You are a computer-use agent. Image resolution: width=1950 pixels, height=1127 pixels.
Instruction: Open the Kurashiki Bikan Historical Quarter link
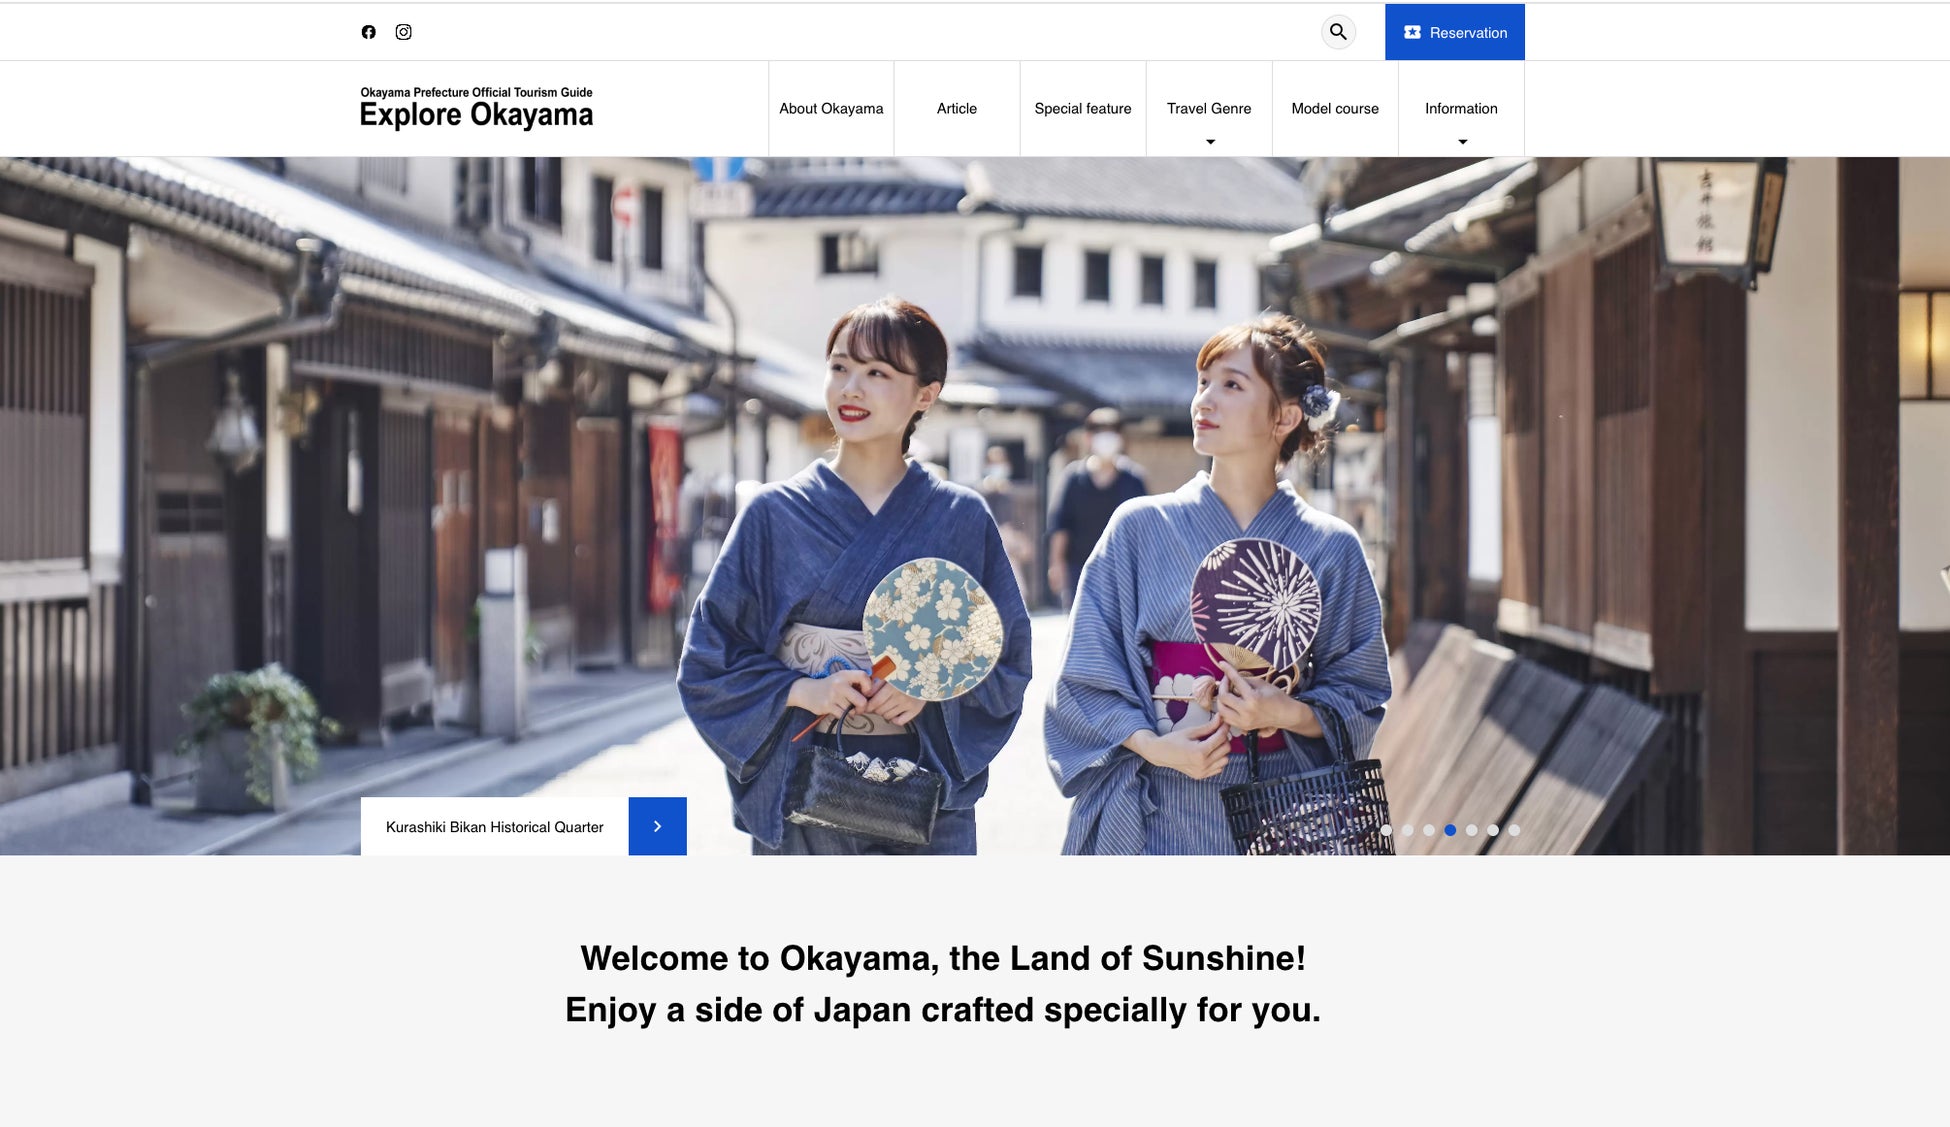(495, 826)
